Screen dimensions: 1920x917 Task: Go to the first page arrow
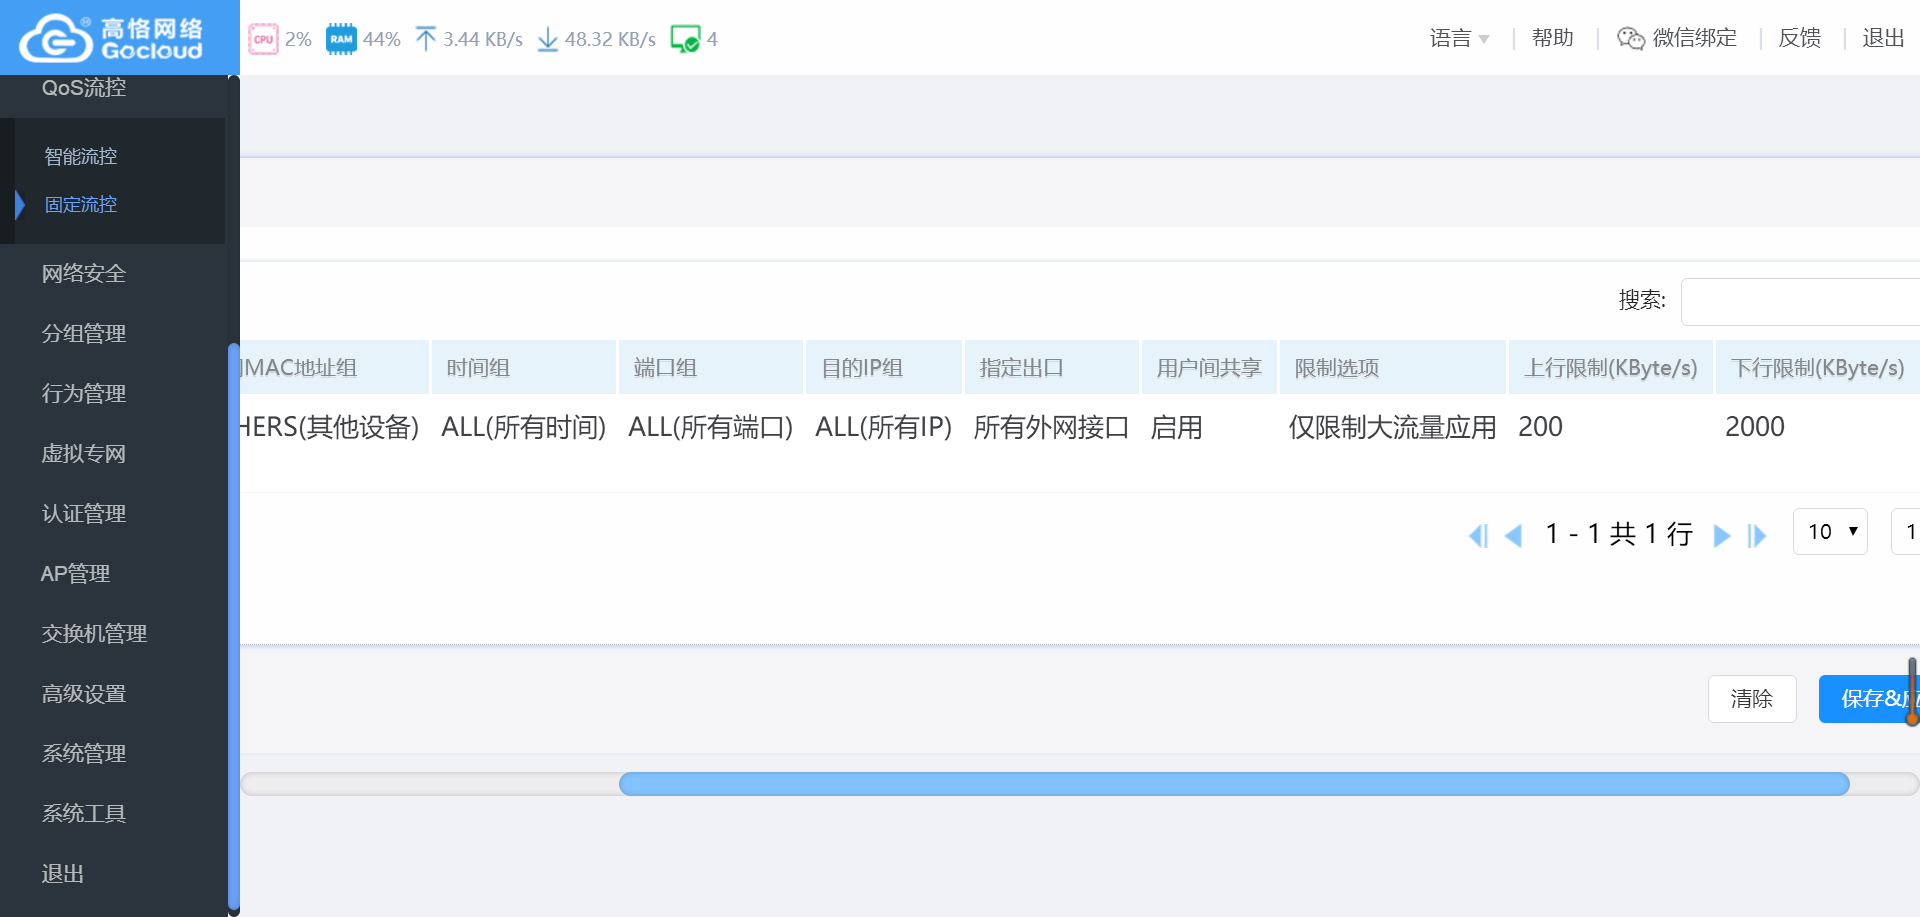click(x=1478, y=535)
